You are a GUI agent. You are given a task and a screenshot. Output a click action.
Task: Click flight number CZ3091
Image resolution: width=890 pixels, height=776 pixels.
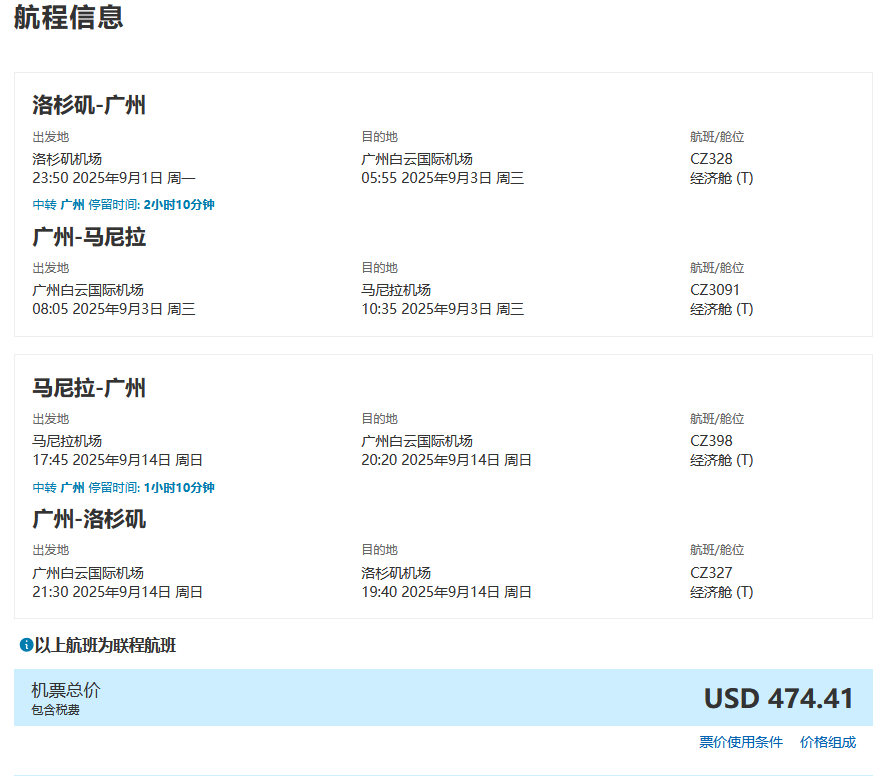tap(715, 290)
